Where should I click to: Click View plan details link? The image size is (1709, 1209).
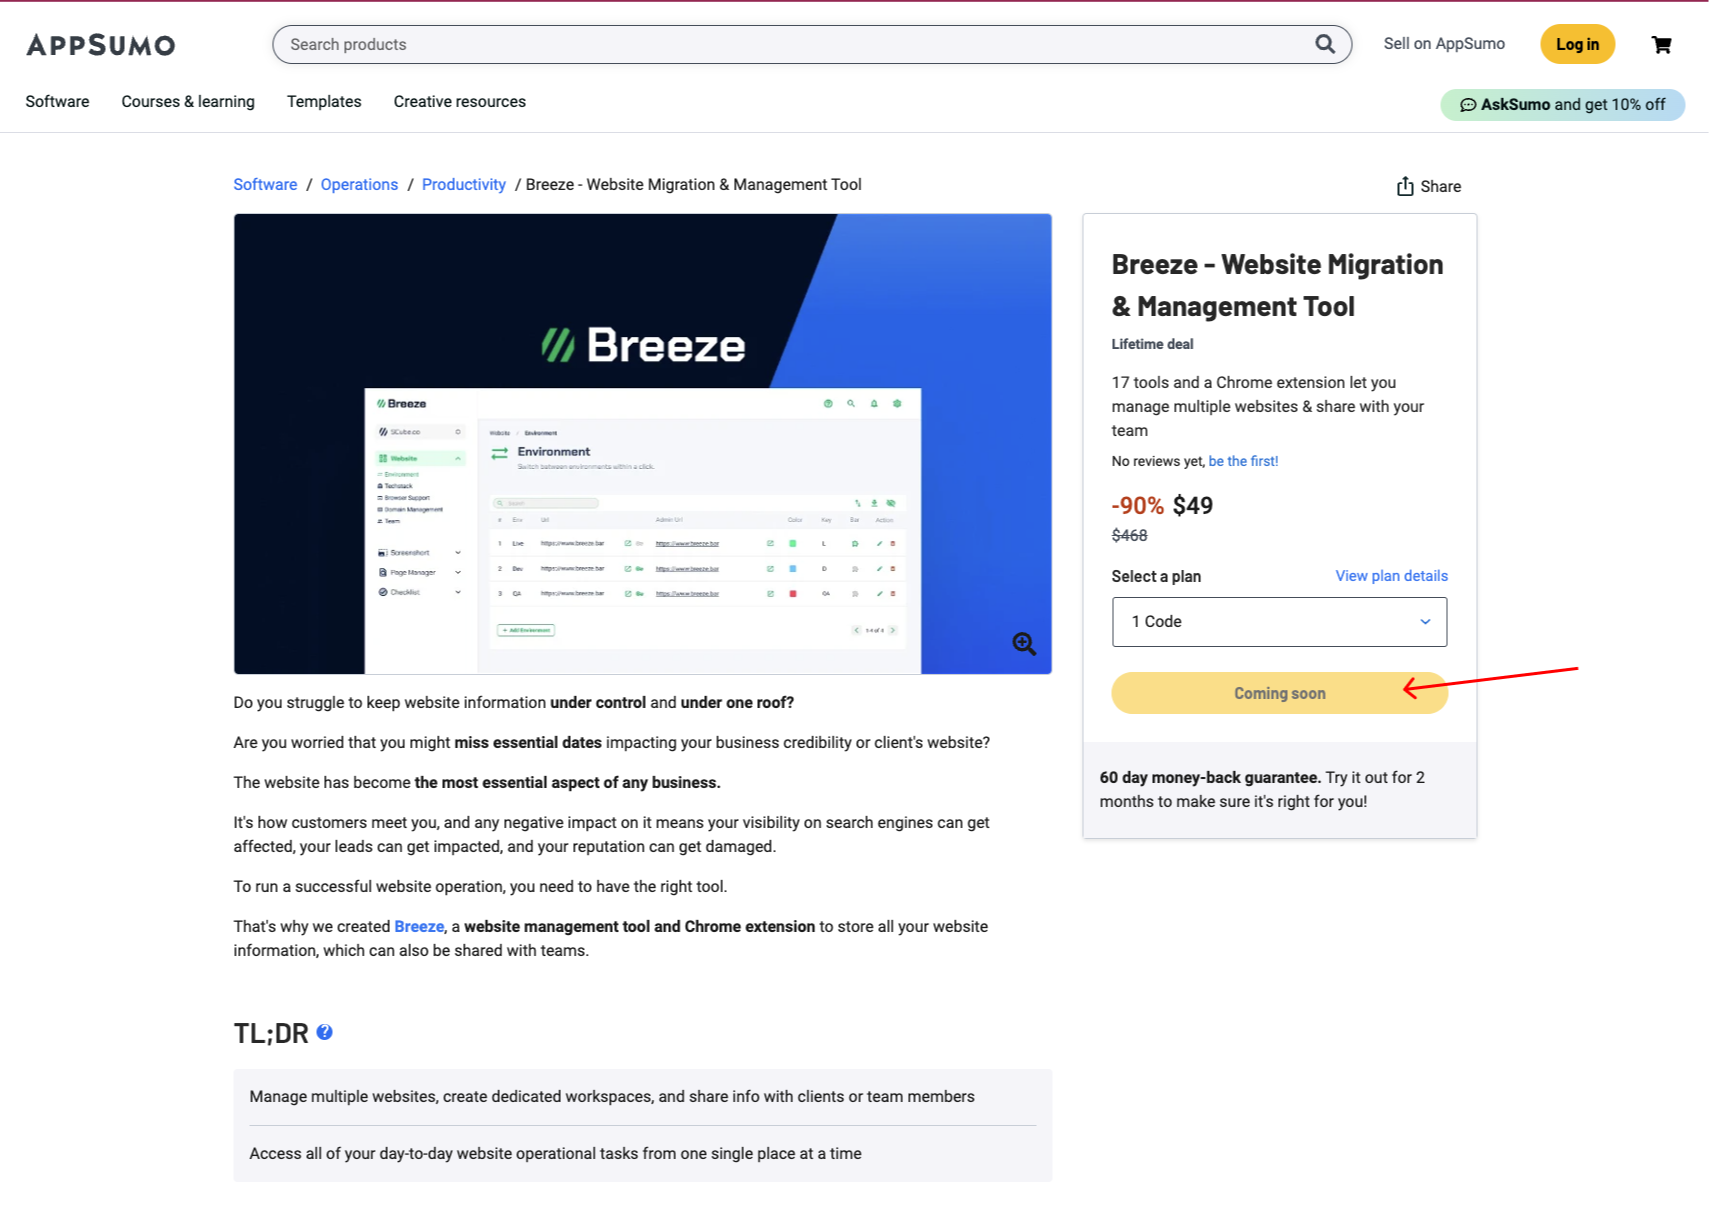(1391, 575)
